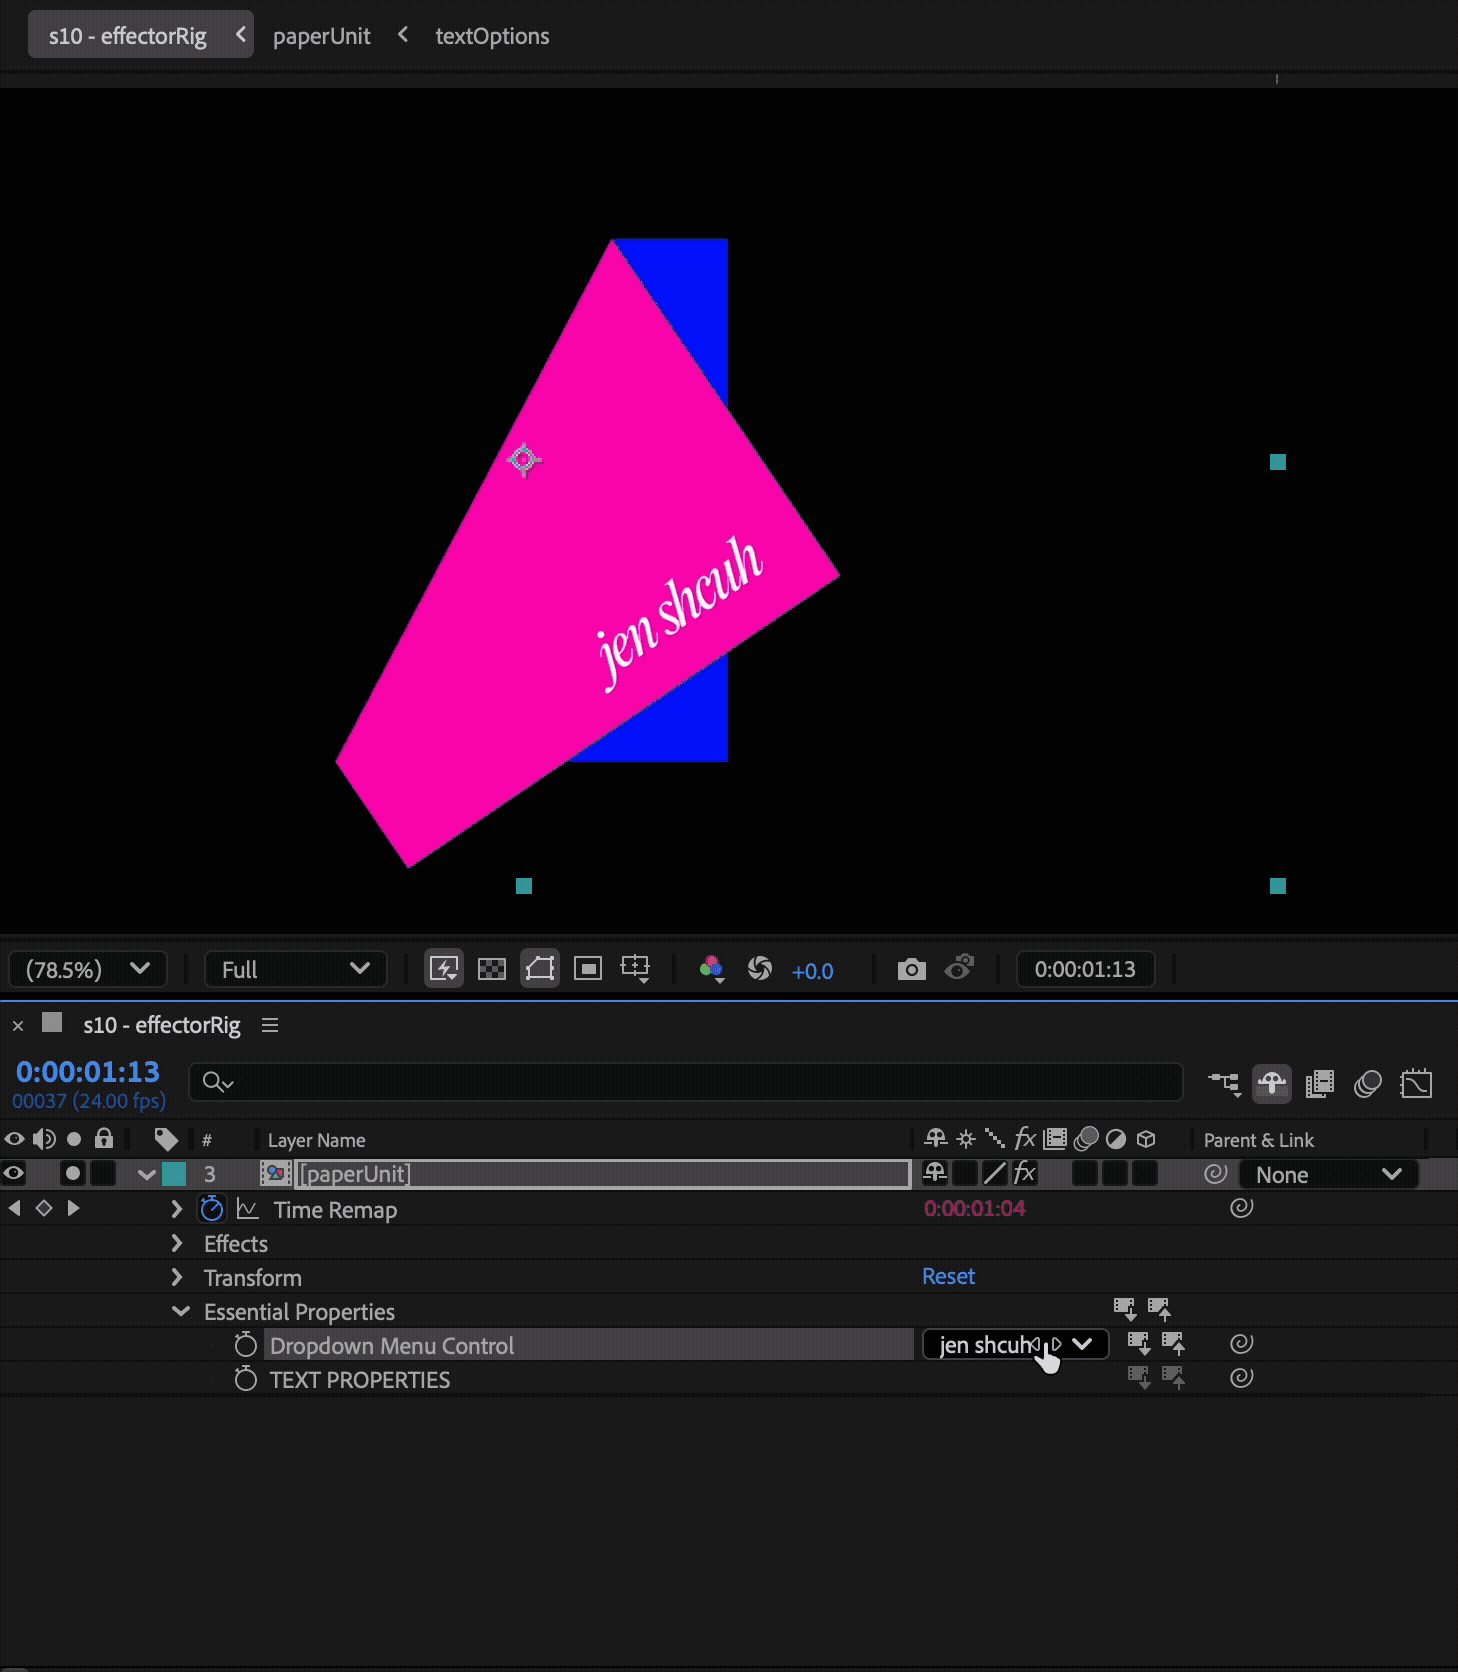Image resolution: width=1458 pixels, height=1672 pixels.
Task: Open paperUnit in the composition navigator
Action: (322, 36)
